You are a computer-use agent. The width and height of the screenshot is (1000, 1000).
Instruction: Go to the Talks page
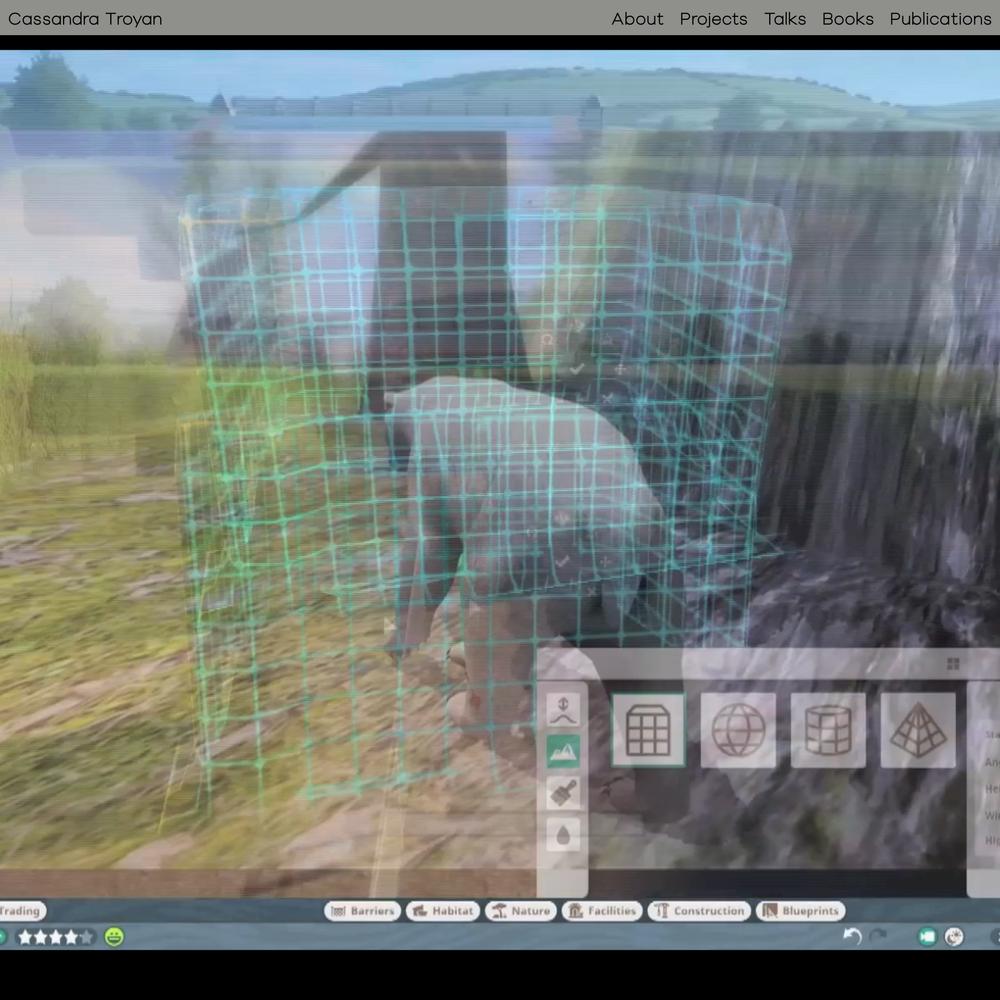pos(785,18)
